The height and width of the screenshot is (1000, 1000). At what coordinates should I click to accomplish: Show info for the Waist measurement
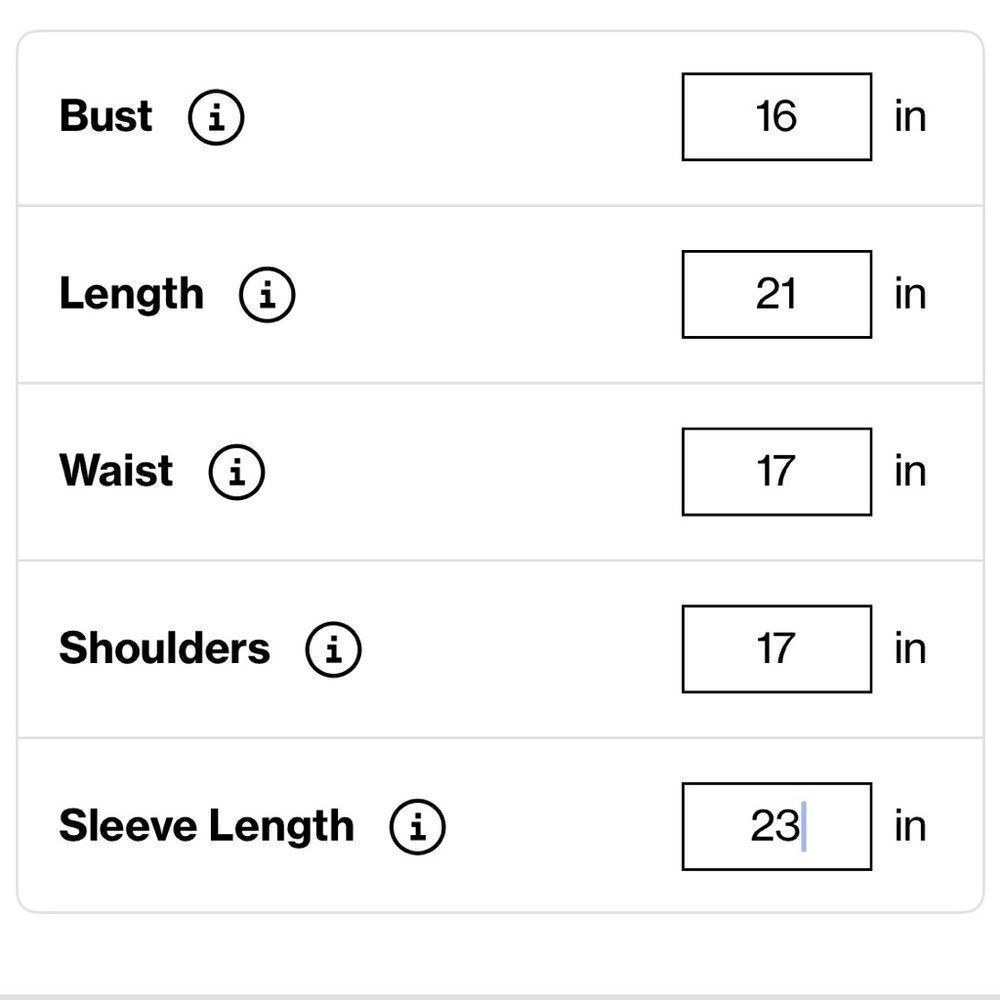point(237,471)
